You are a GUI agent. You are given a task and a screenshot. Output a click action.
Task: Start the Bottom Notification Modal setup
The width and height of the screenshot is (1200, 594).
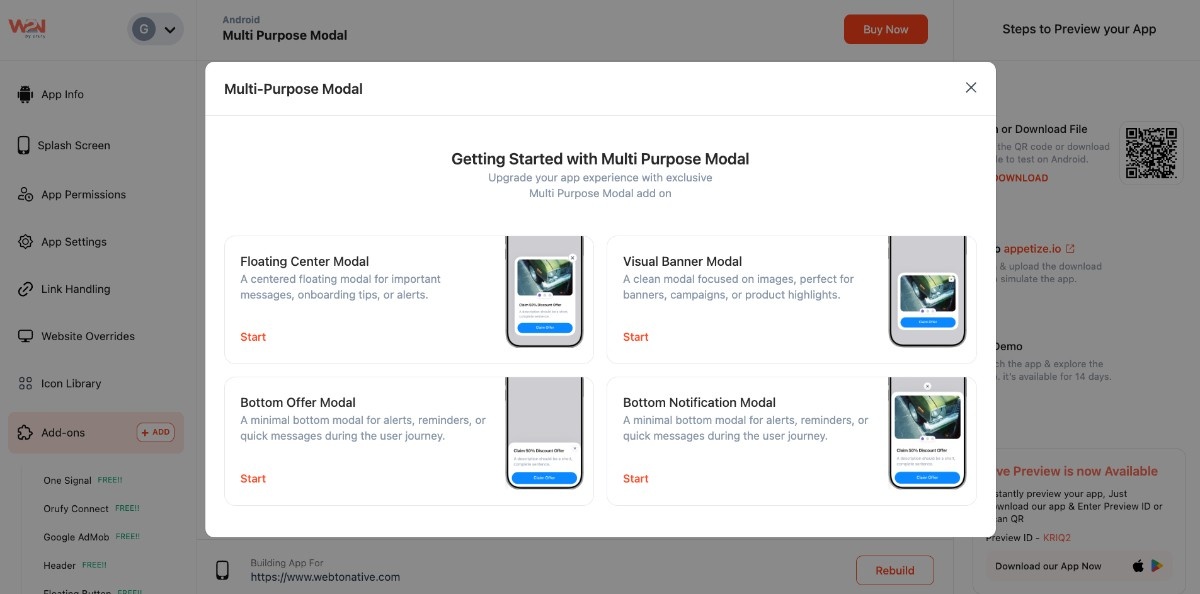coord(636,479)
